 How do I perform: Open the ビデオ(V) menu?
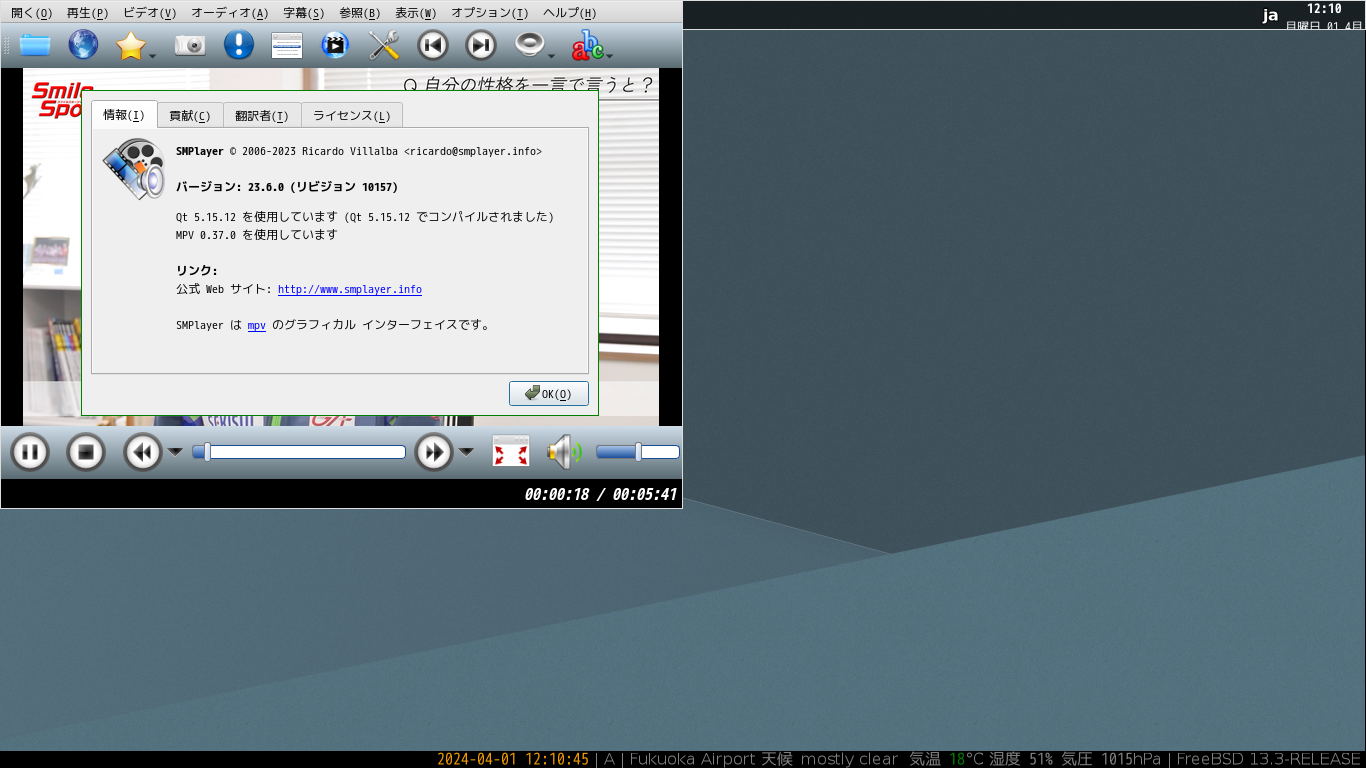pos(150,13)
